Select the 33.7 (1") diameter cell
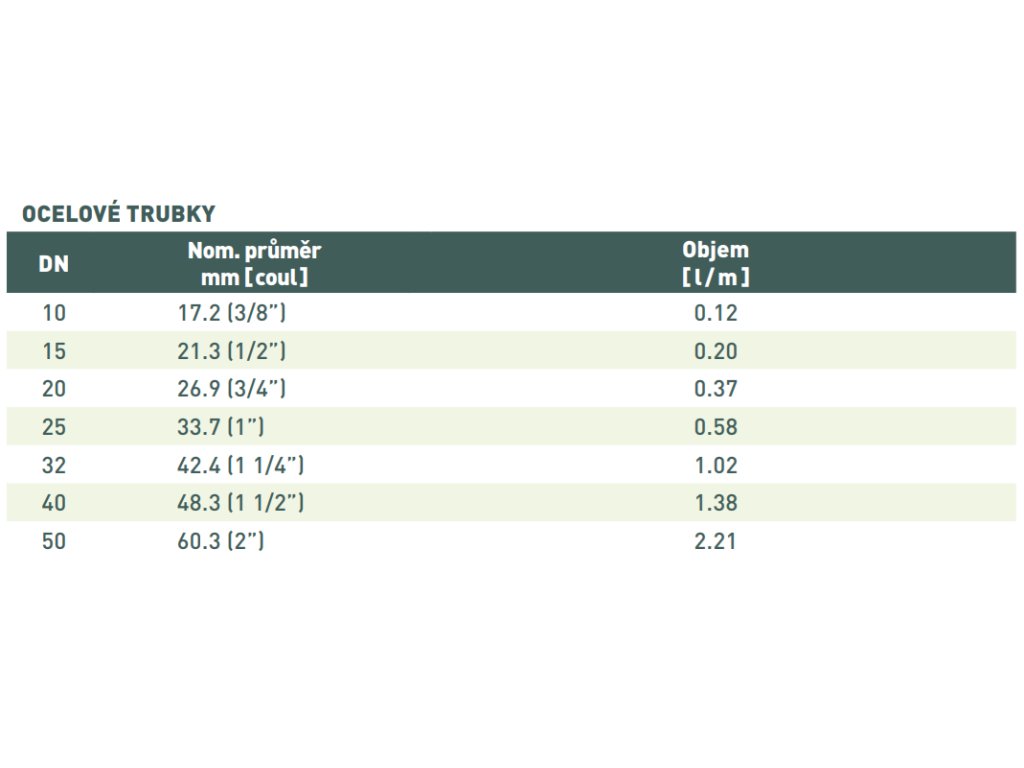The image size is (1024, 768). (x=221, y=427)
